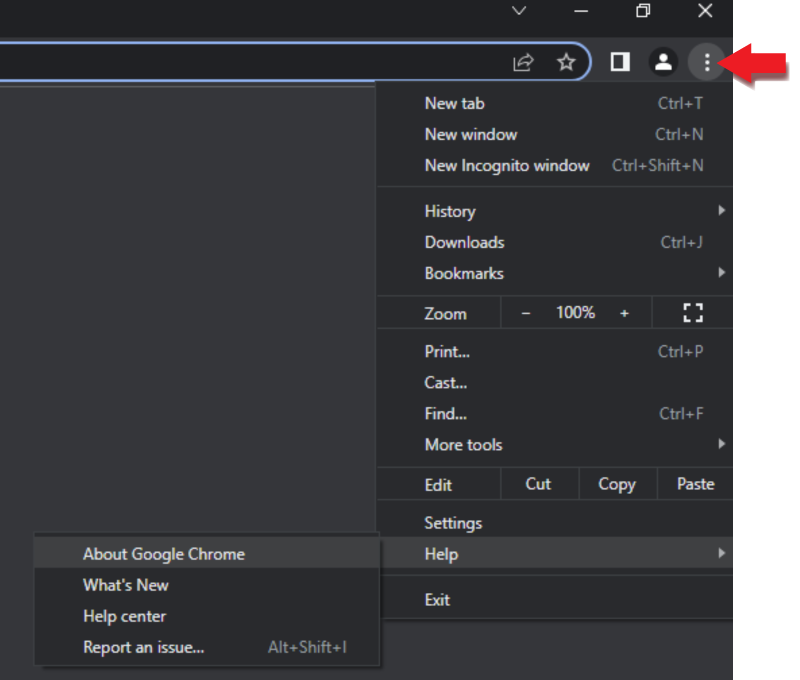The image size is (800, 680).
Task: Copy using the Copy button
Action: point(617,483)
